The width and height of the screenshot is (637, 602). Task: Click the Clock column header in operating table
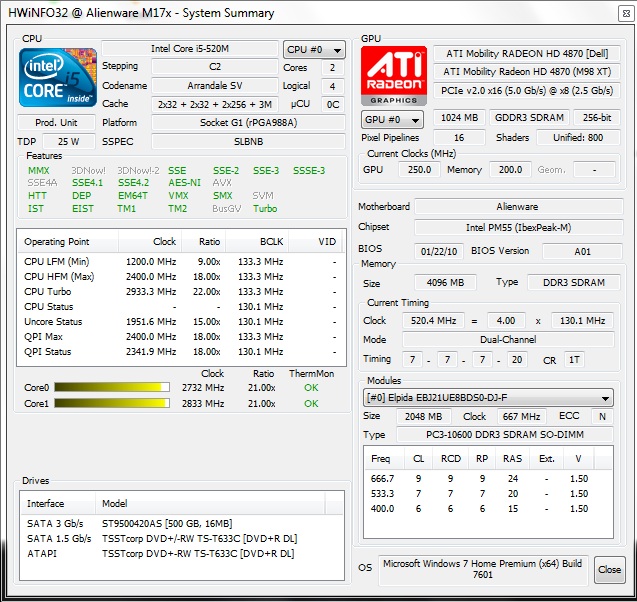tap(150, 242)
